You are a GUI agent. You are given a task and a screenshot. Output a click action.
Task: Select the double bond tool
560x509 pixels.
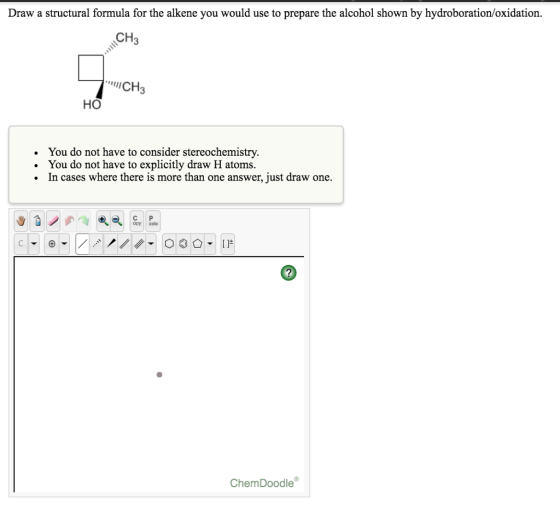pos(125,244)
